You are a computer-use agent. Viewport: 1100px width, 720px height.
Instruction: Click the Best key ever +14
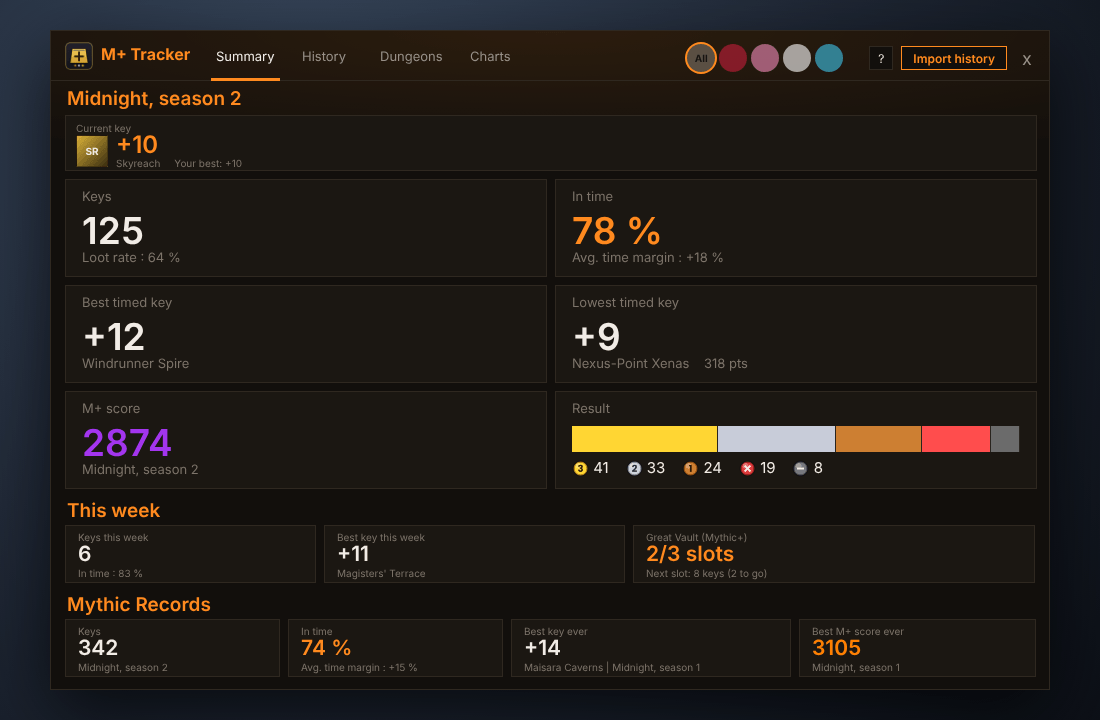tap(542, 648)
